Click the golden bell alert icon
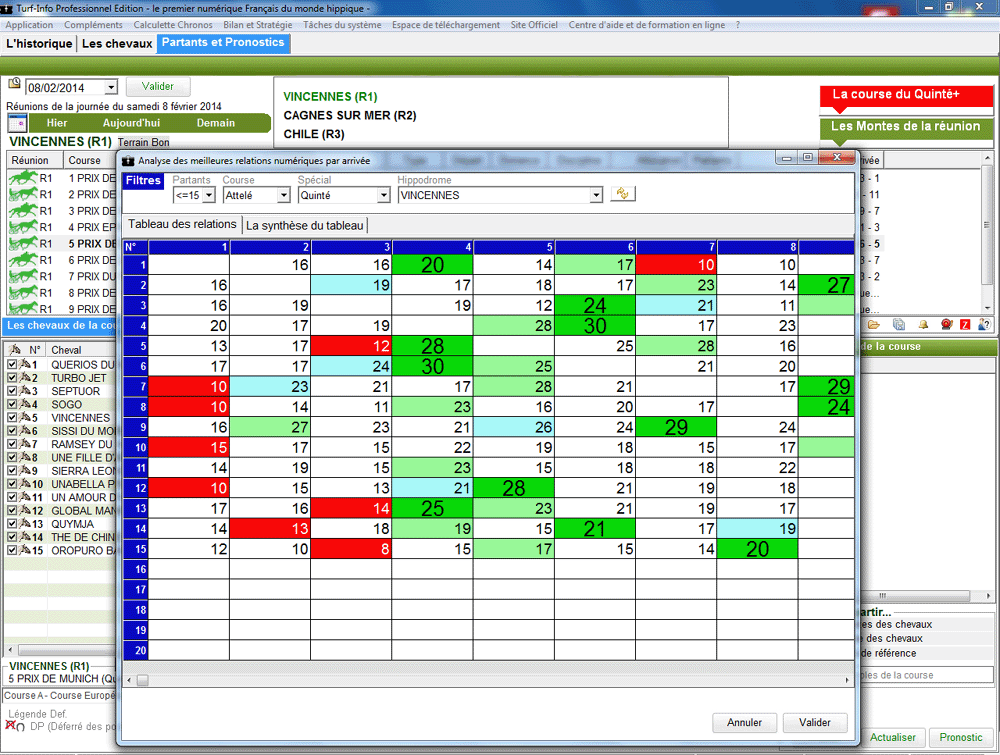 [x=923, y=325]
